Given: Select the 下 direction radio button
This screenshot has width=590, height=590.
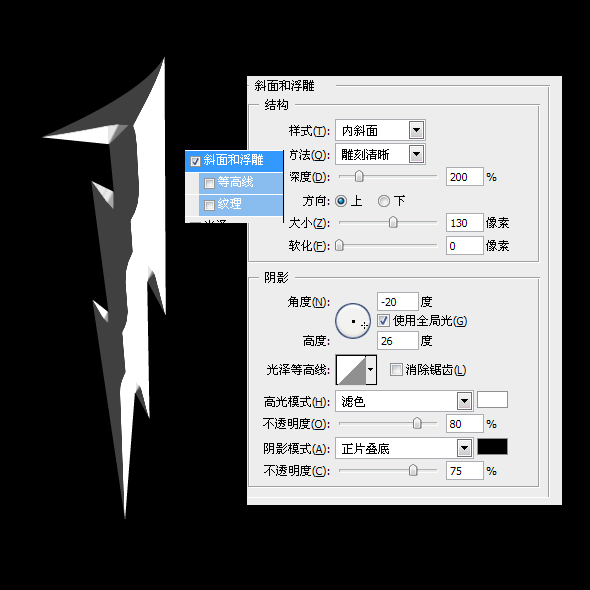Looking at the screenshot, I should 384,201.
